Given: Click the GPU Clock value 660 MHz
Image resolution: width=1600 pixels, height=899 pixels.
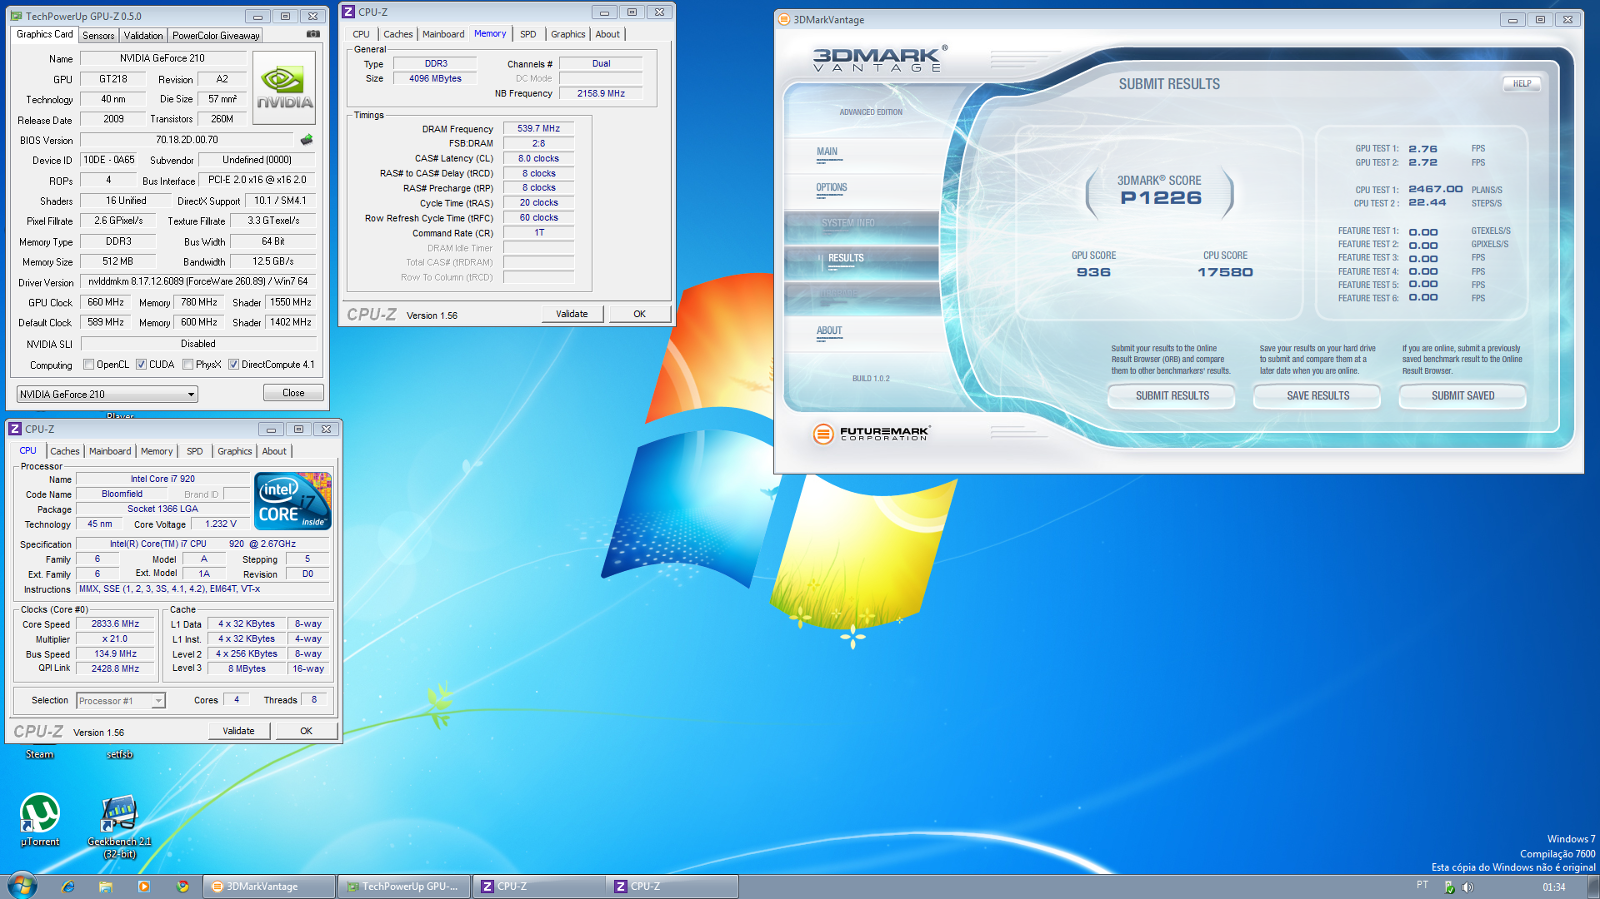Looking at the screenshot, I should coord(106,302).
